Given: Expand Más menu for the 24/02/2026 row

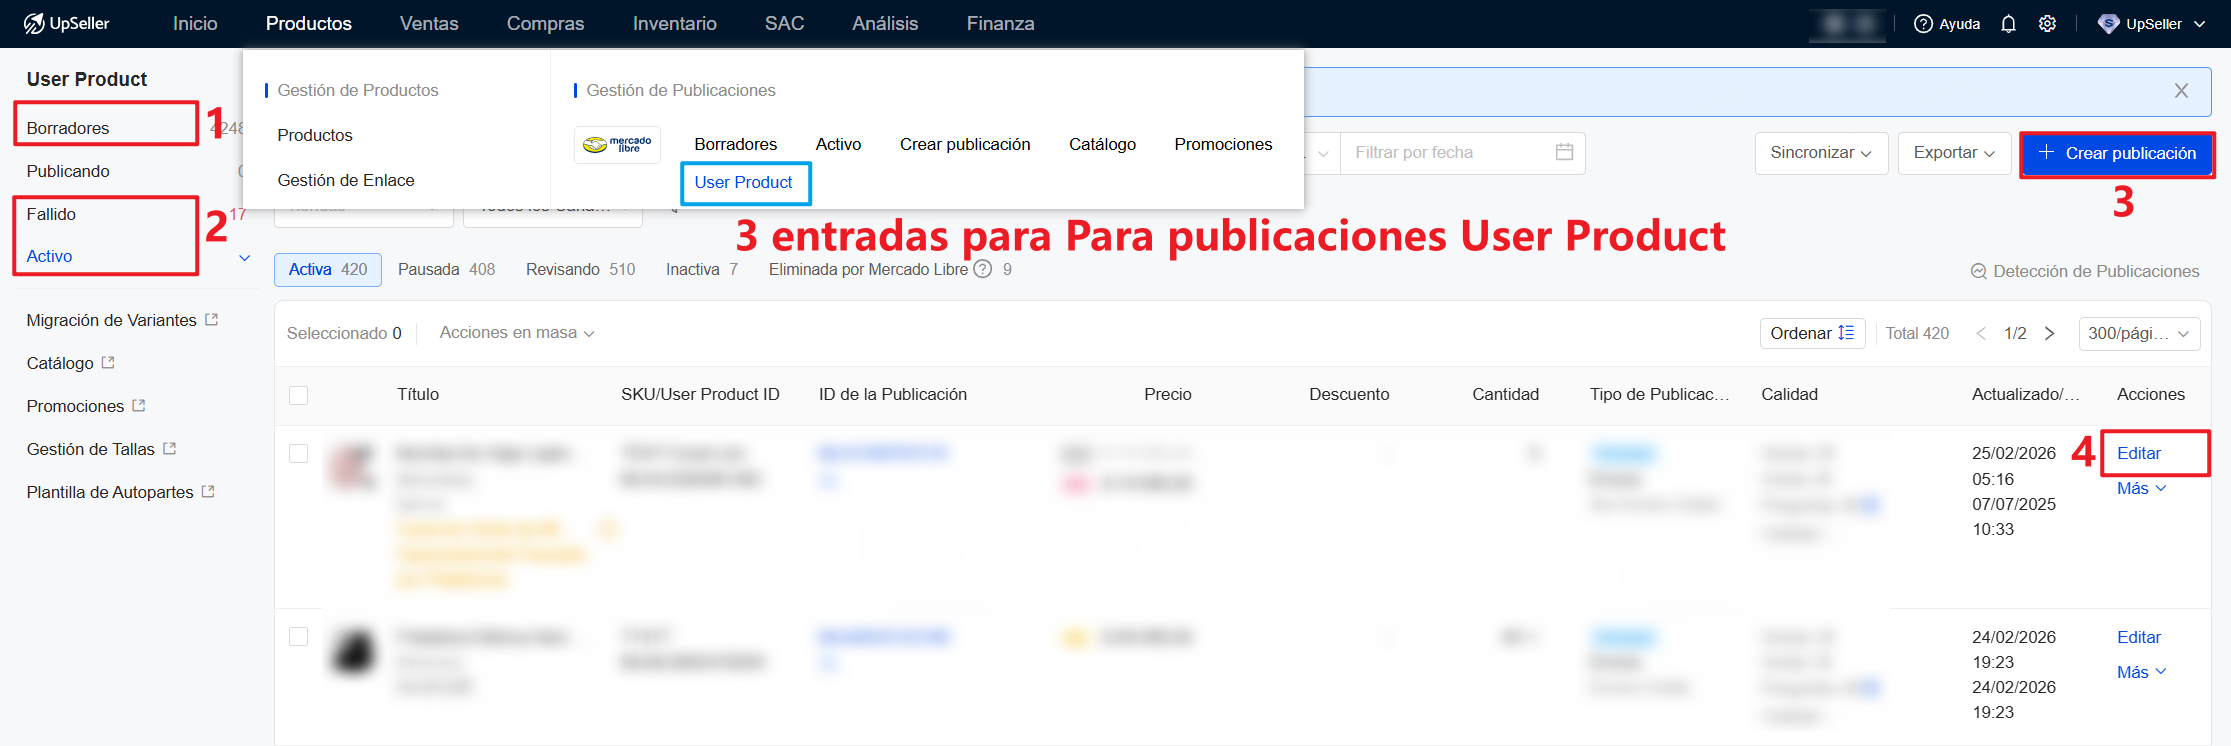Looking at the screenshot, I should coord(2141,672).
